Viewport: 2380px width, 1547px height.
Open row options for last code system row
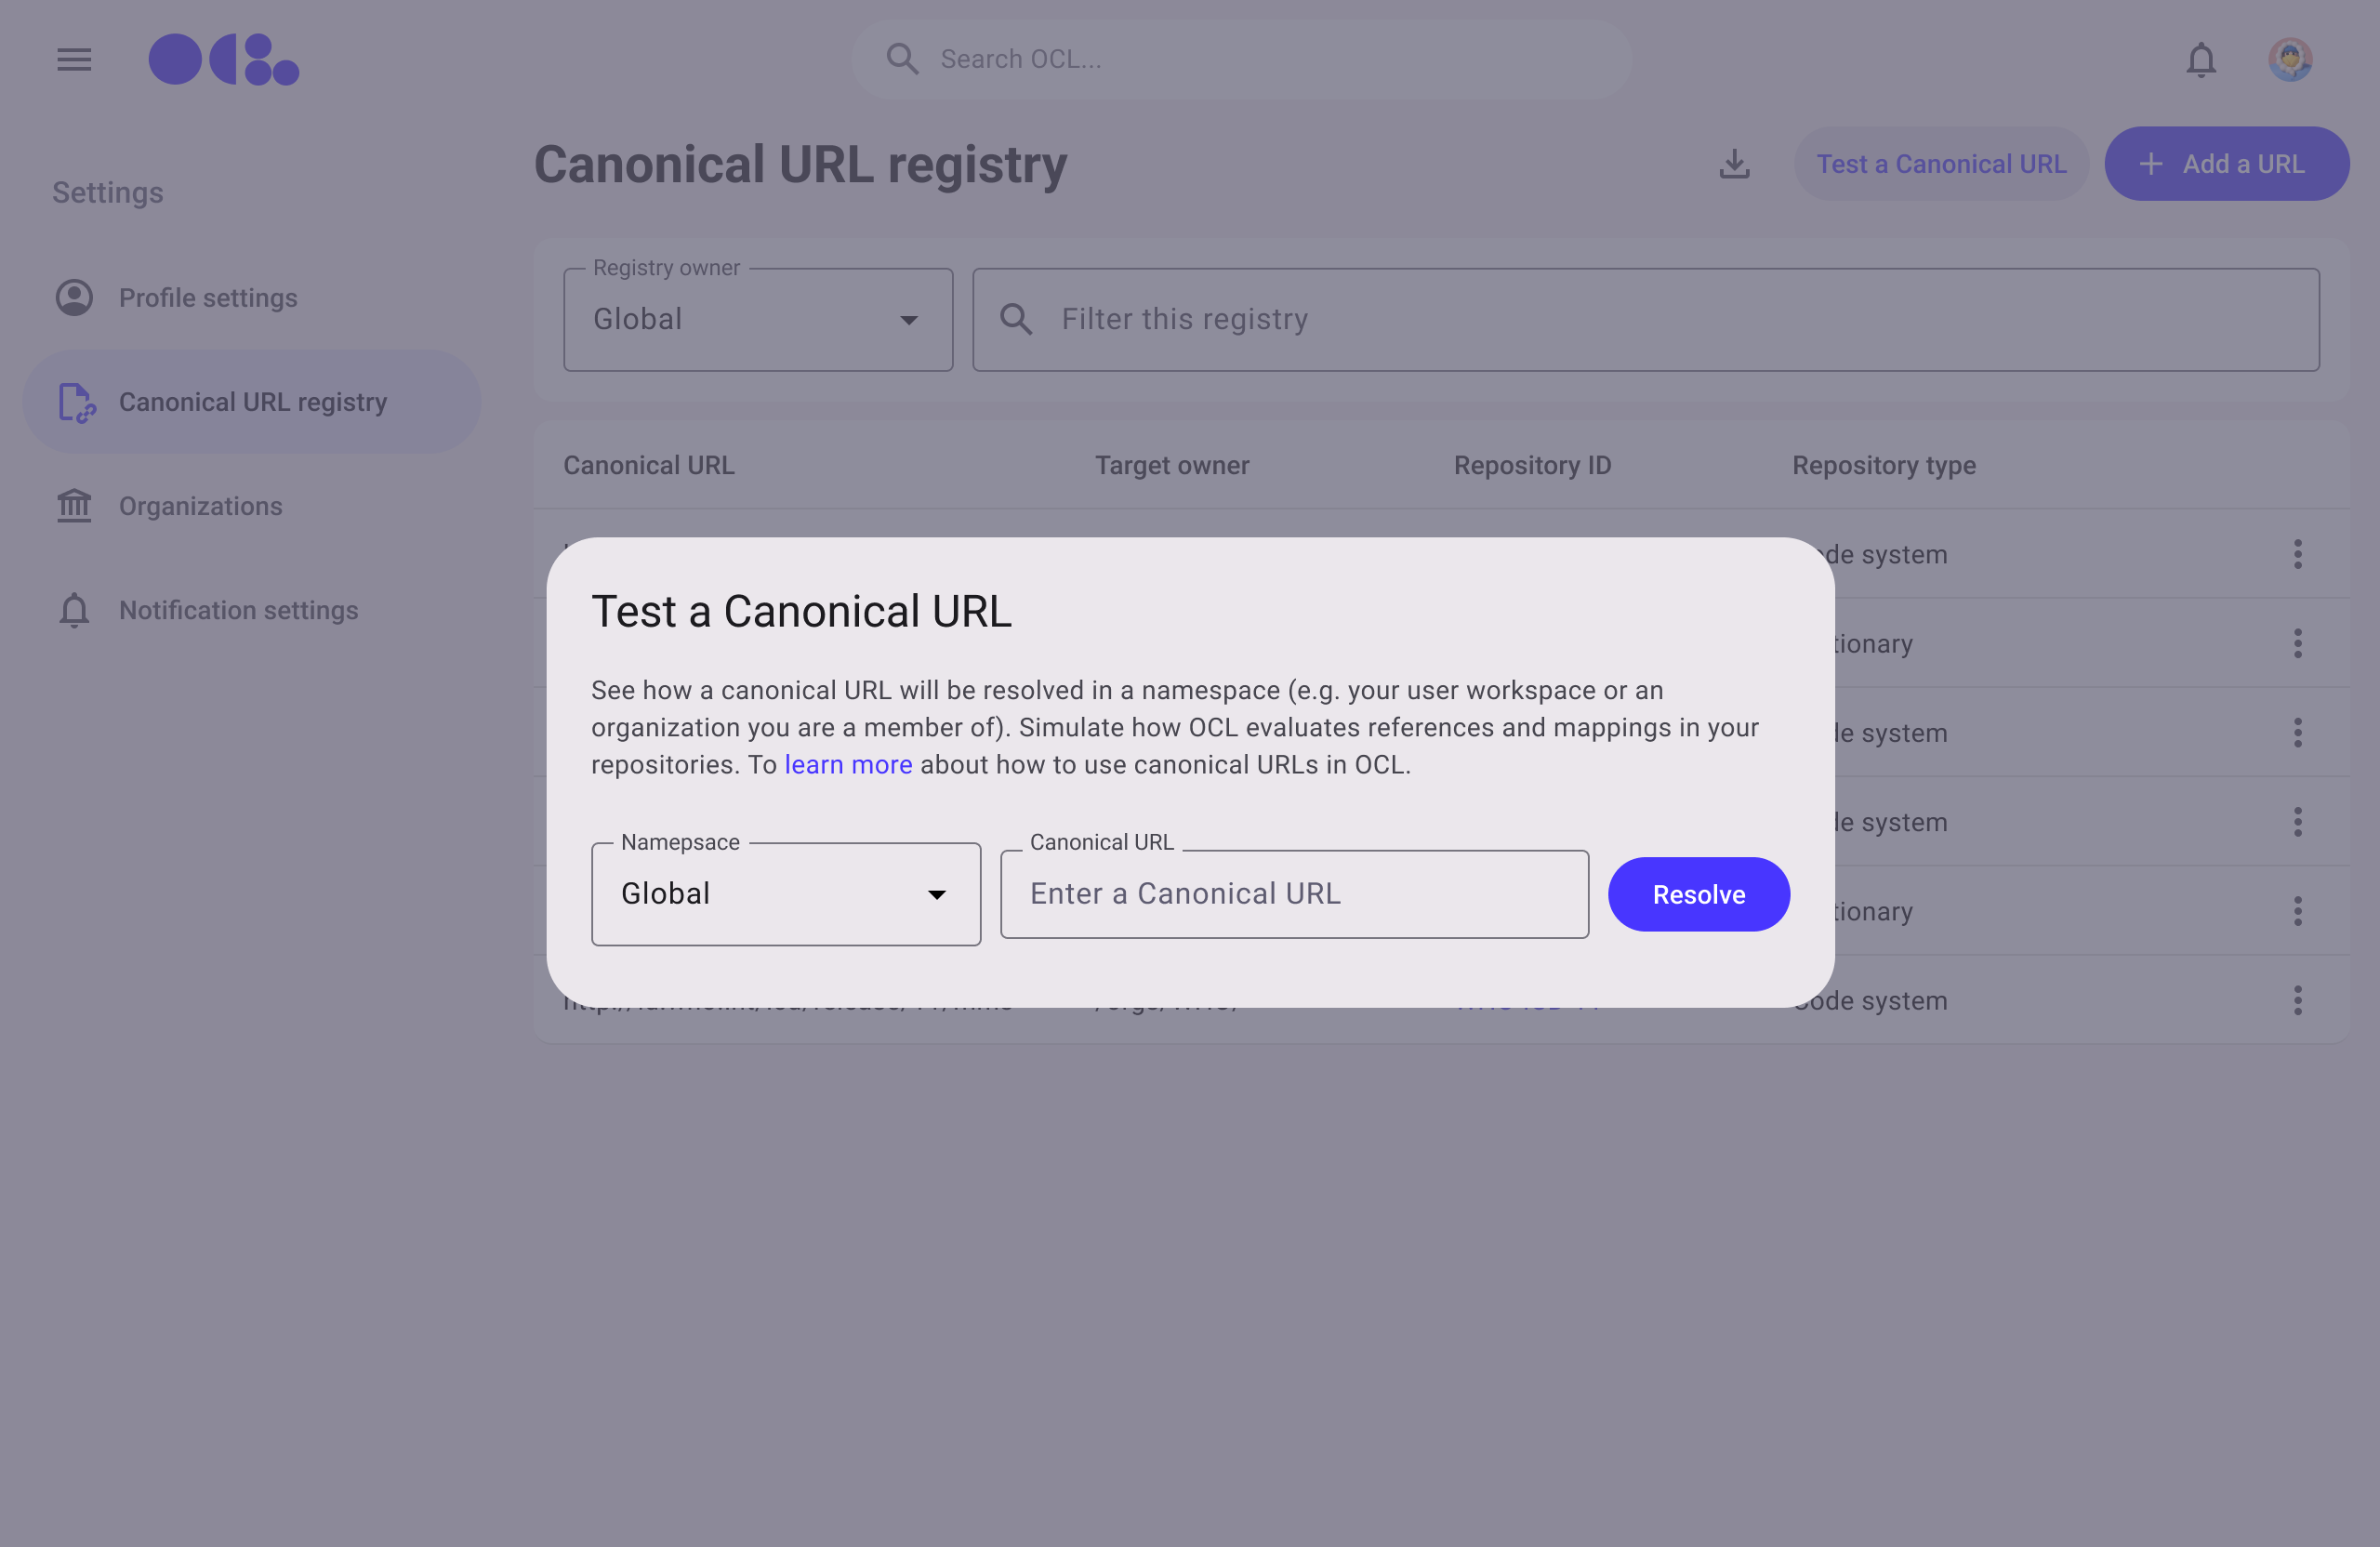[2297, 1000]
